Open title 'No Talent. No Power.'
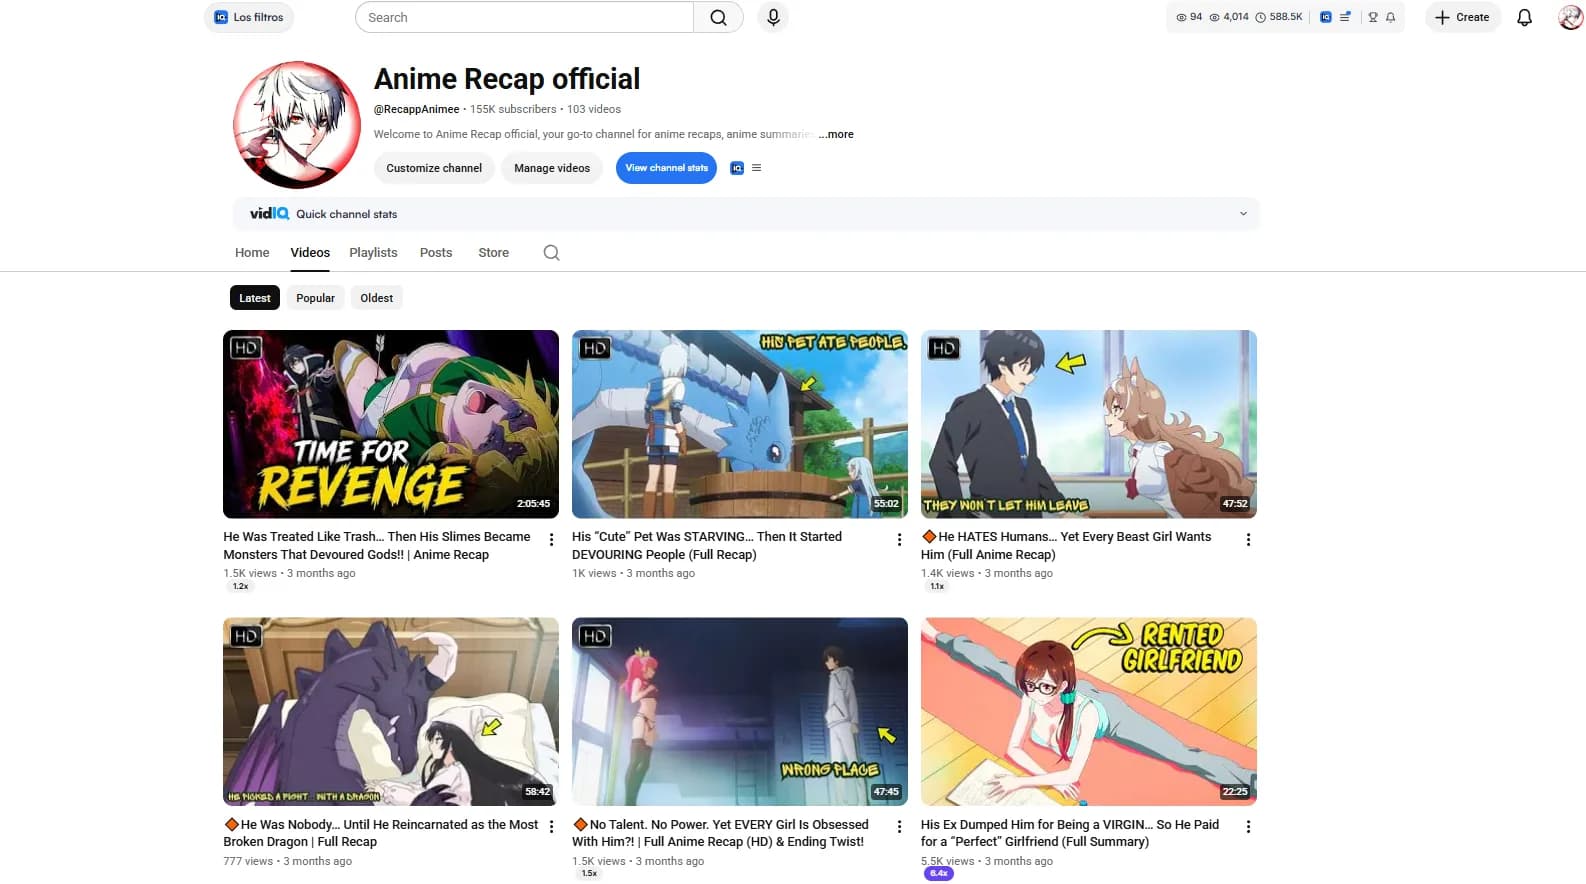 click(720, 833)
